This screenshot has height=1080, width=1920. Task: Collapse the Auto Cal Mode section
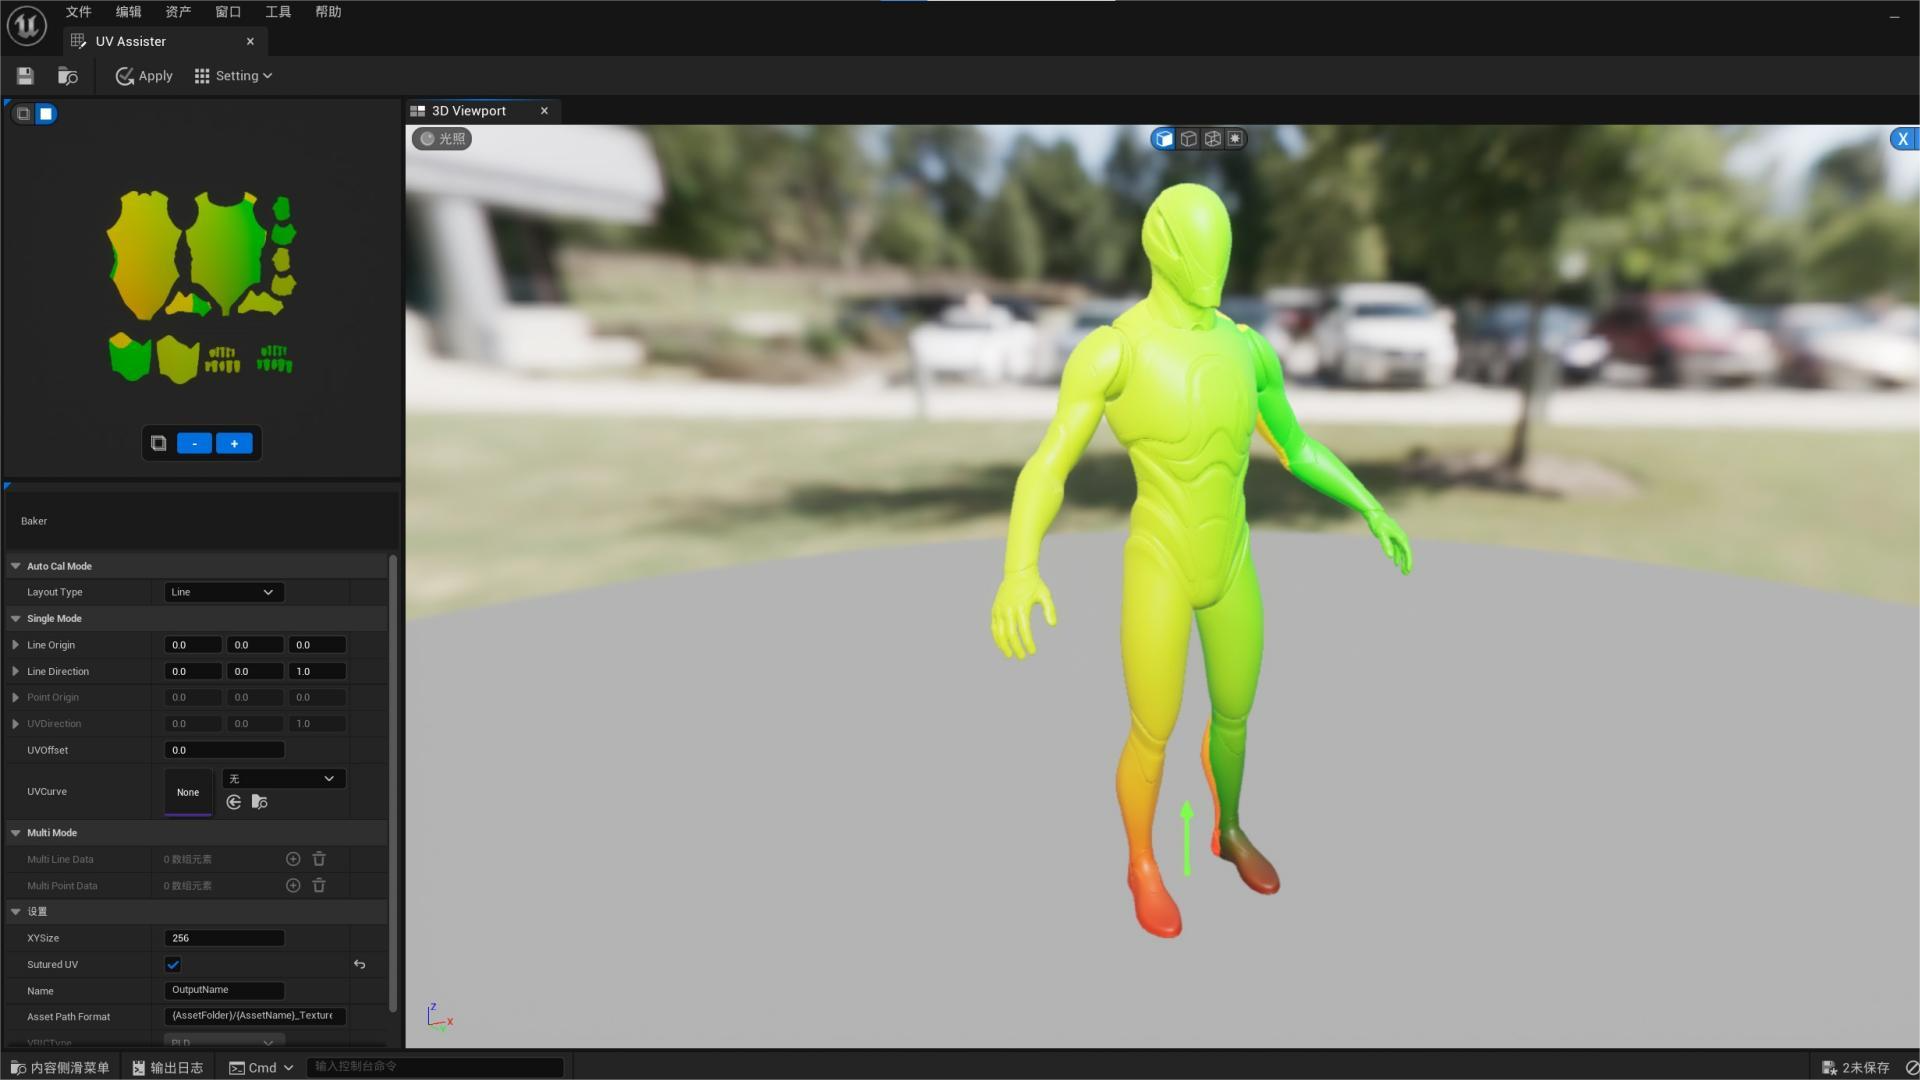16,566
